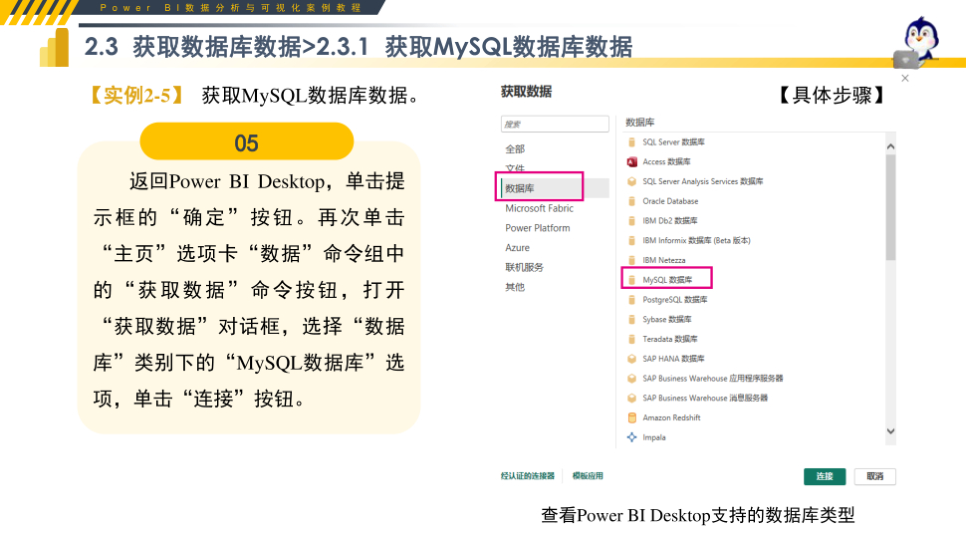Select SAP Business Warehouse 应用程序服务器 entry

coord(713,379)
